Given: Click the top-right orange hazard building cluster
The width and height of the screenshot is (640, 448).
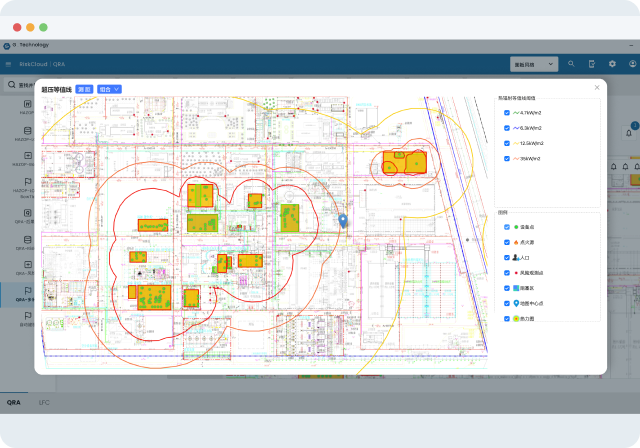Looking at the screenshot, I should [x=403, y=162].
